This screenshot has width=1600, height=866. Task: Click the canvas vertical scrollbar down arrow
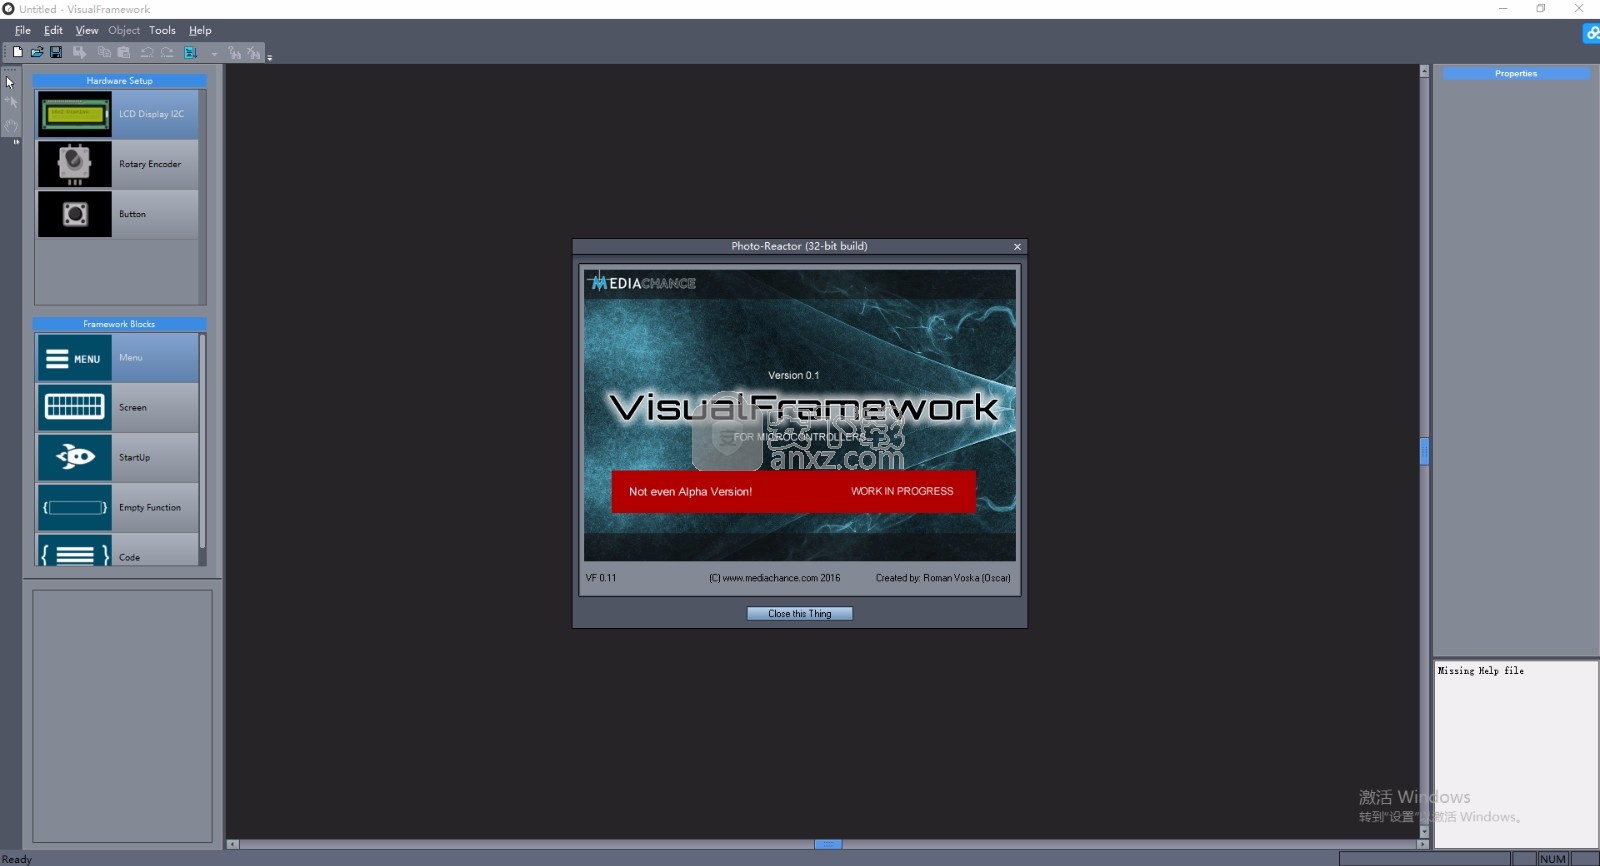click(x=1424, y=832)
